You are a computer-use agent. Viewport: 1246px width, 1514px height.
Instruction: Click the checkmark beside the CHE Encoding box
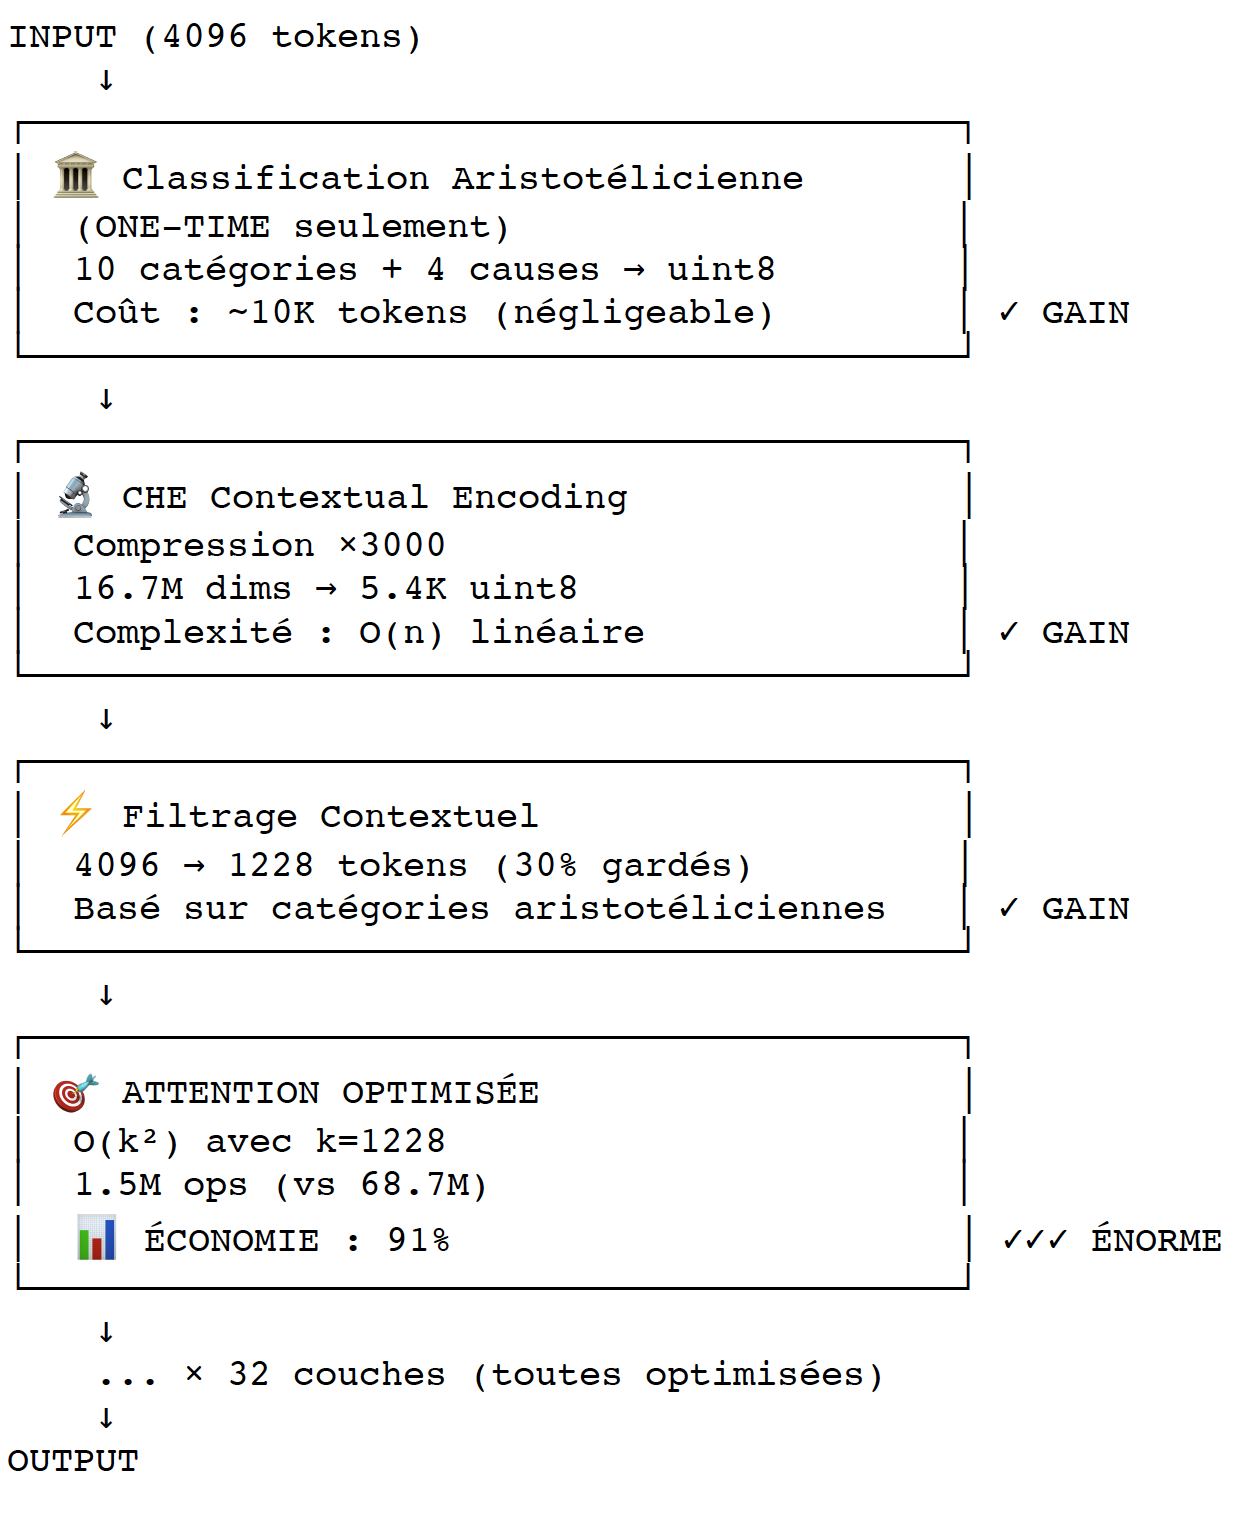point(1008,632)
